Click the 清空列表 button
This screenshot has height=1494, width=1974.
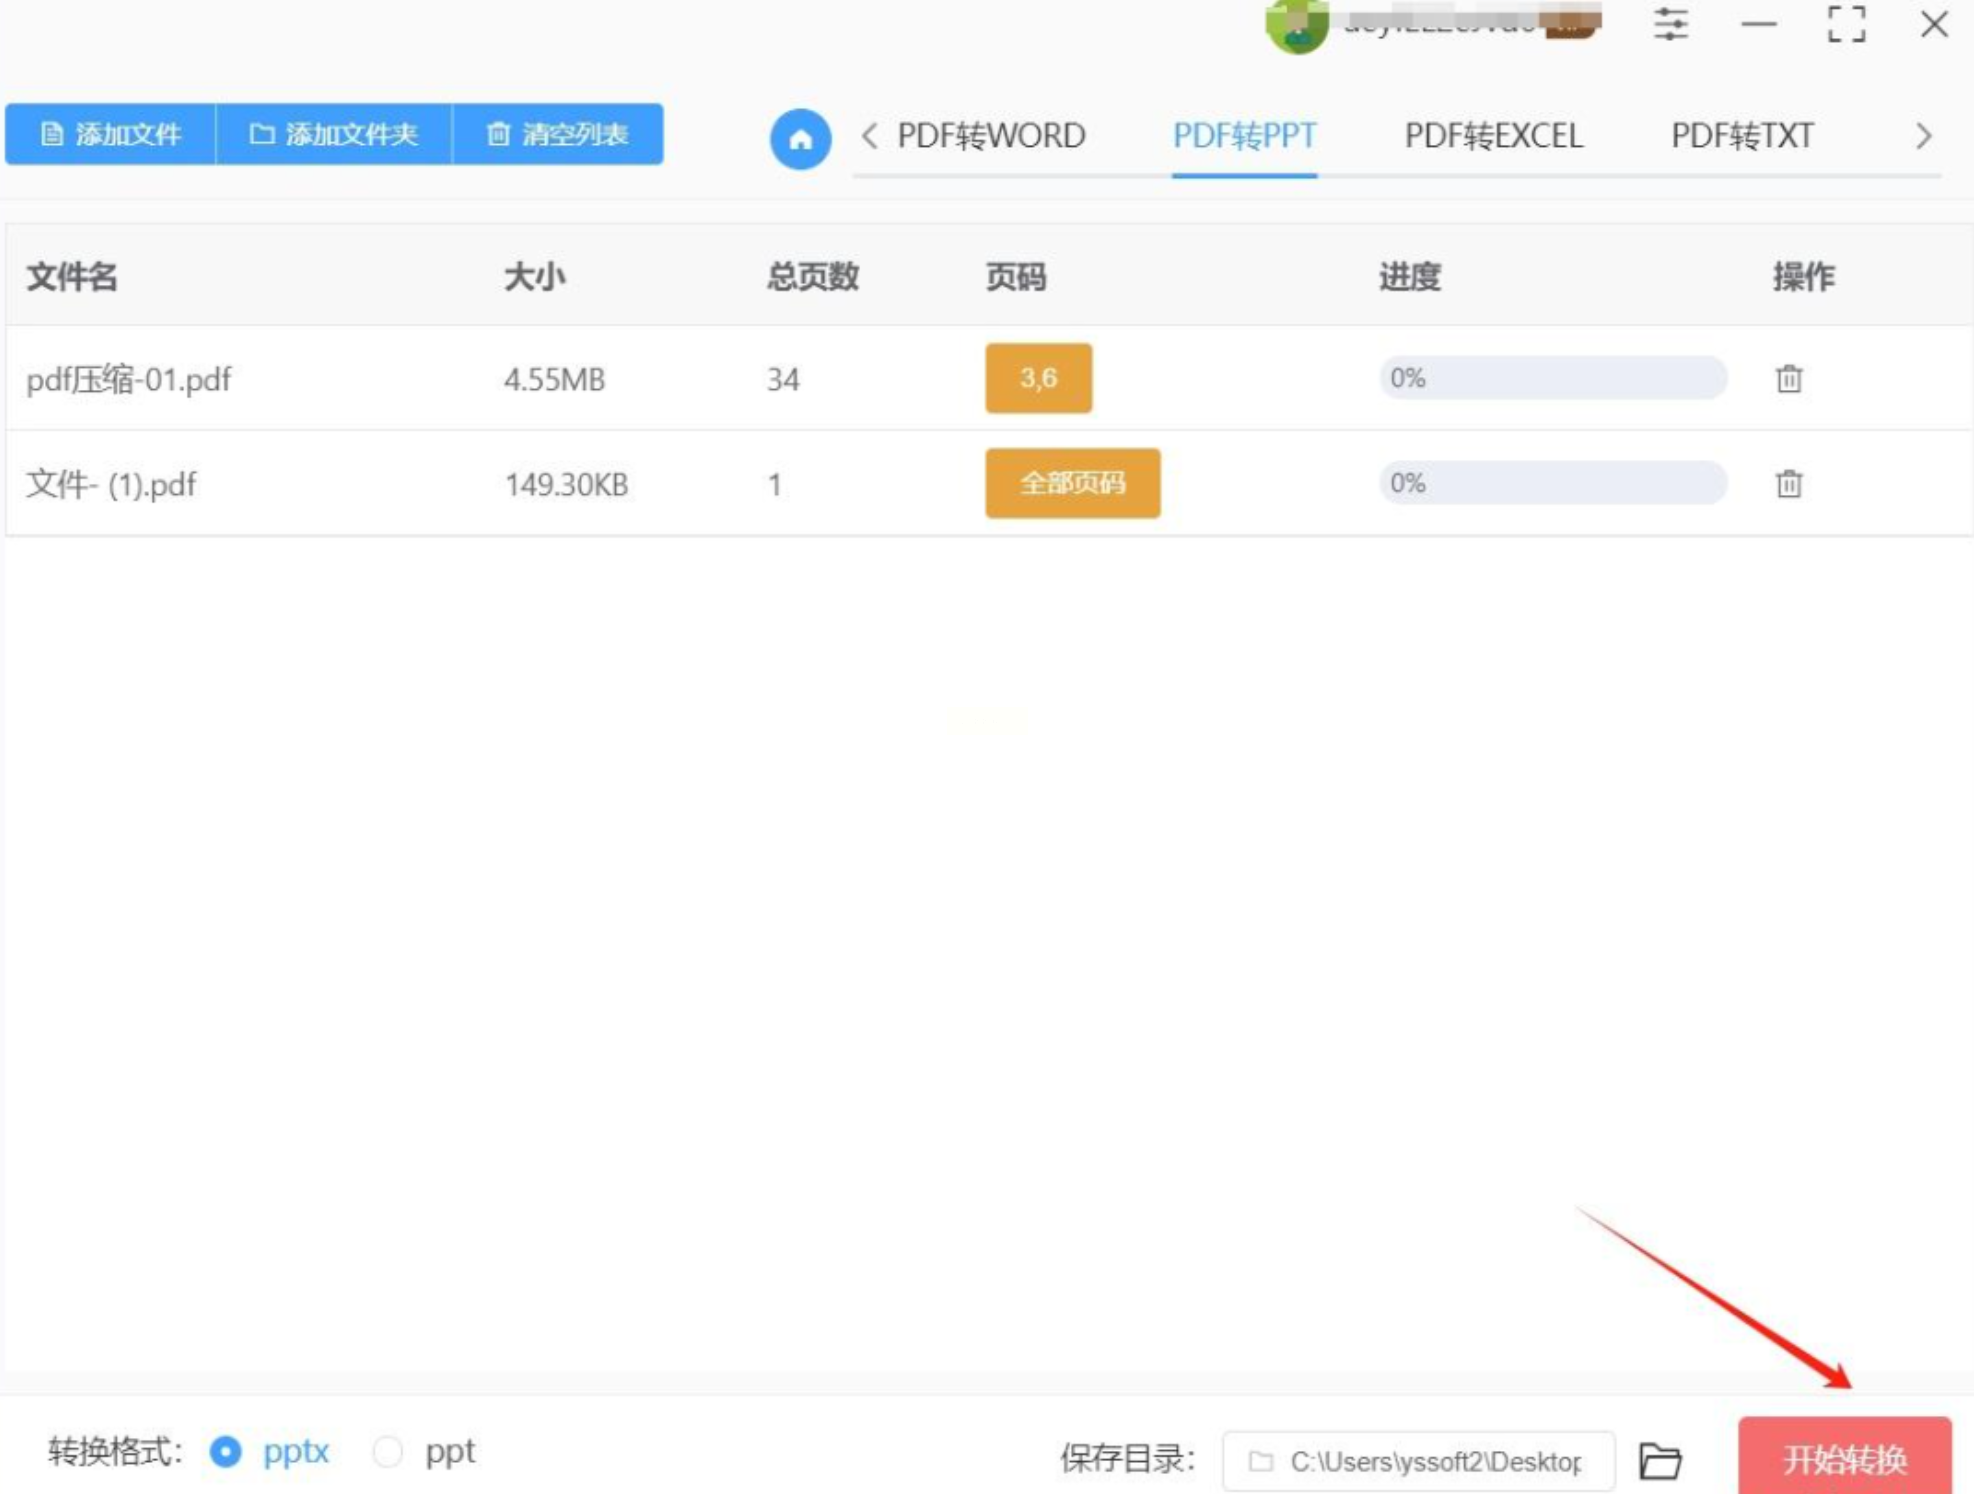pos(558,134)
